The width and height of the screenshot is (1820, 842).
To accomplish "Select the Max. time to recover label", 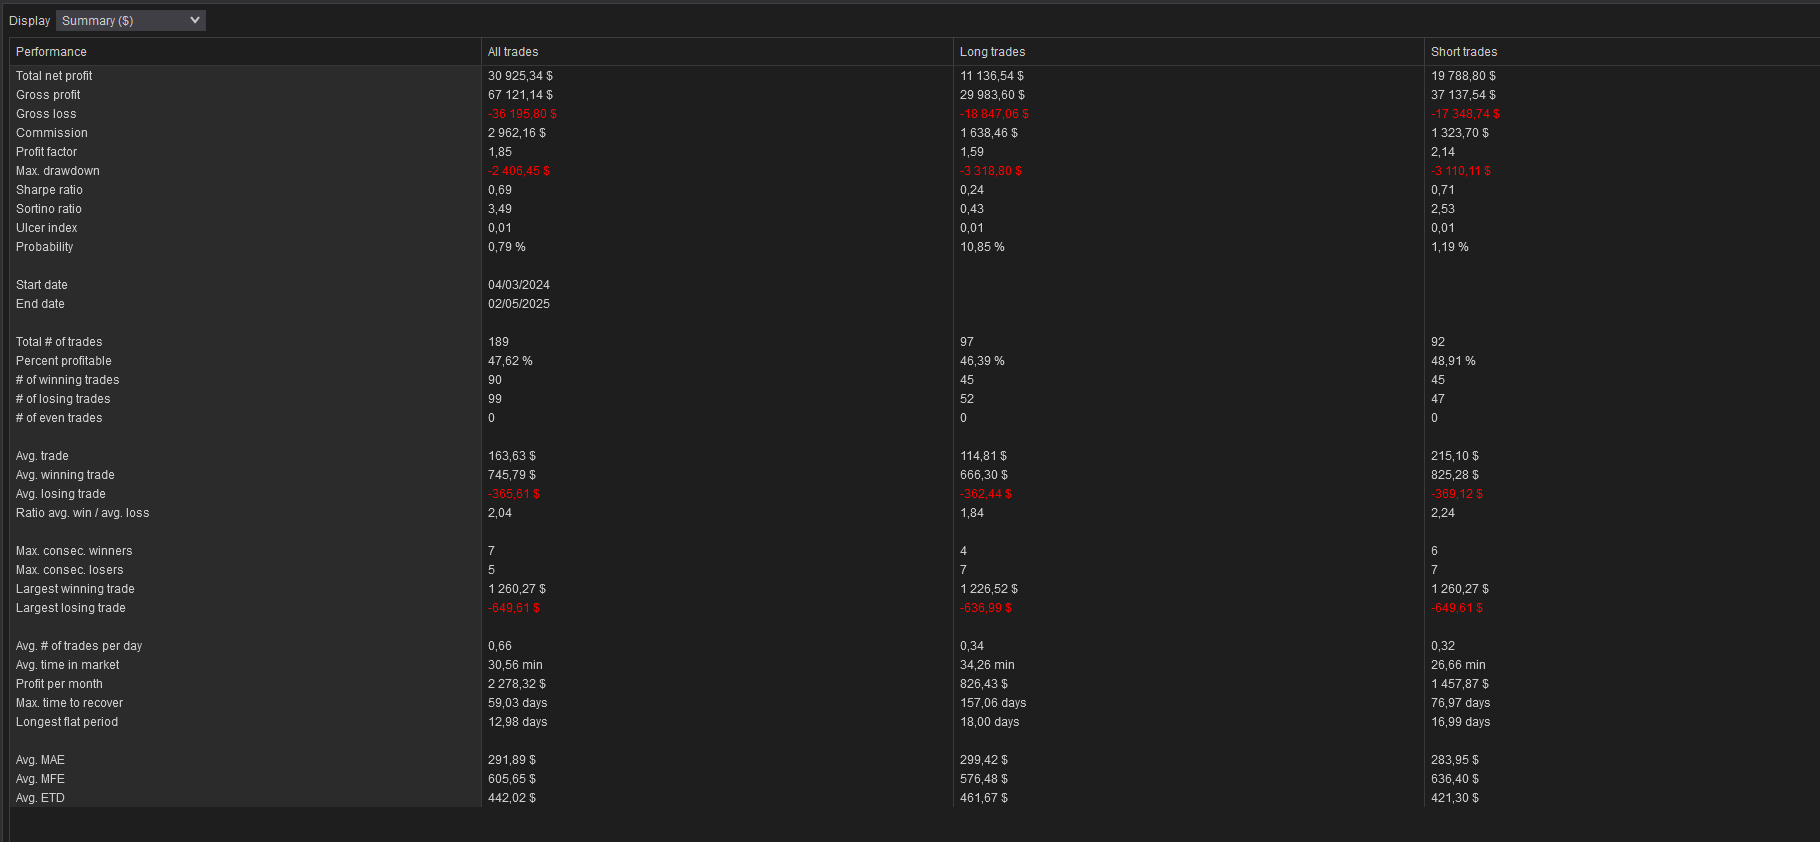I will [x=69, y=703].
